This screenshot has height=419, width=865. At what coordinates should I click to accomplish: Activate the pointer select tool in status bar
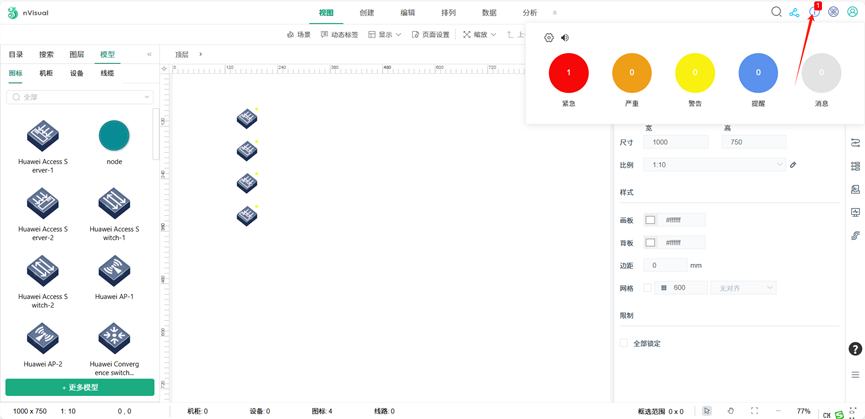[x=707, y=411]
